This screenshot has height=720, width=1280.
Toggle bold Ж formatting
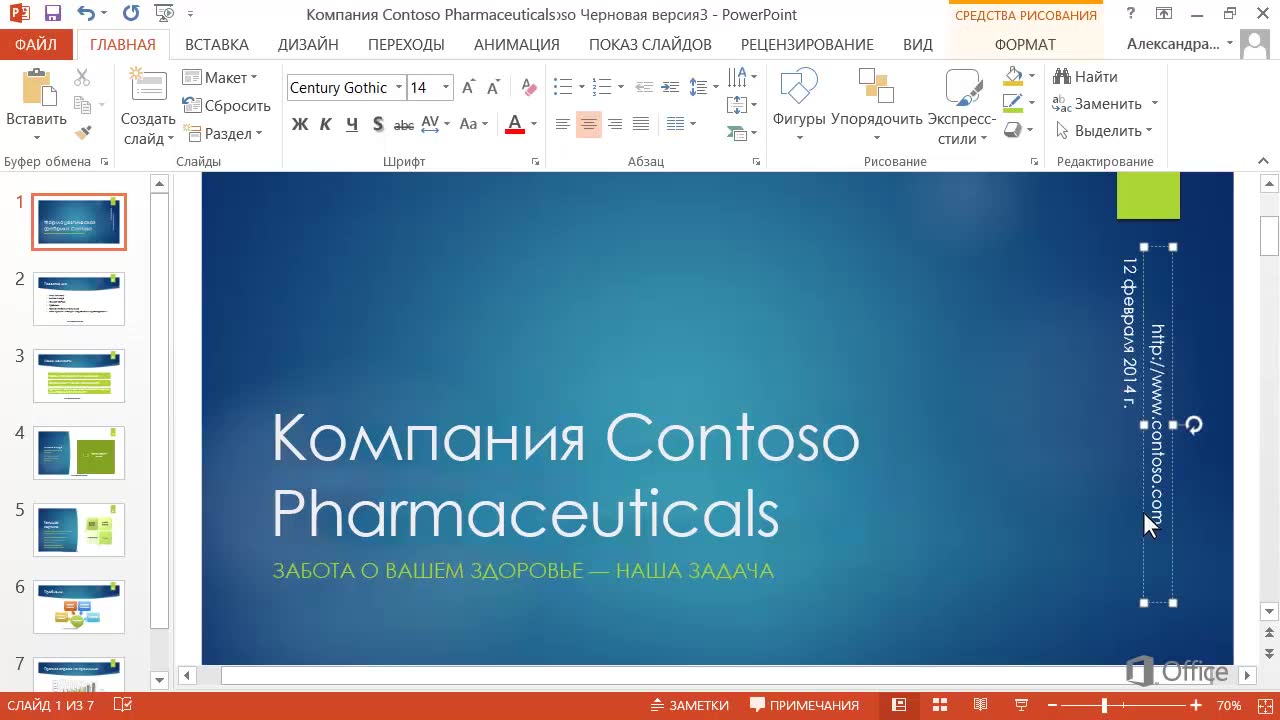click(299, 124)
